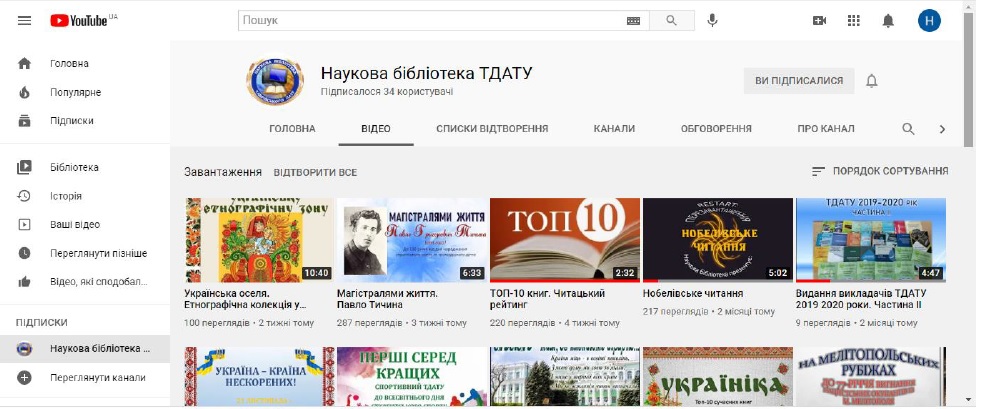Open the YouTube apps grid icon

click(x=853, y=21)
